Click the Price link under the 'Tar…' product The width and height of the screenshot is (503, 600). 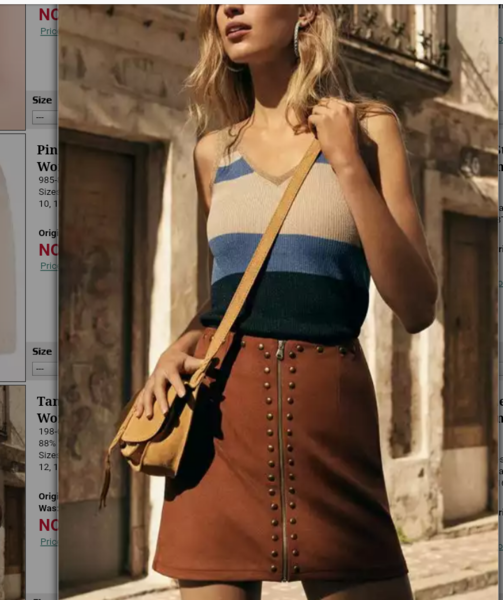[49, 541]
